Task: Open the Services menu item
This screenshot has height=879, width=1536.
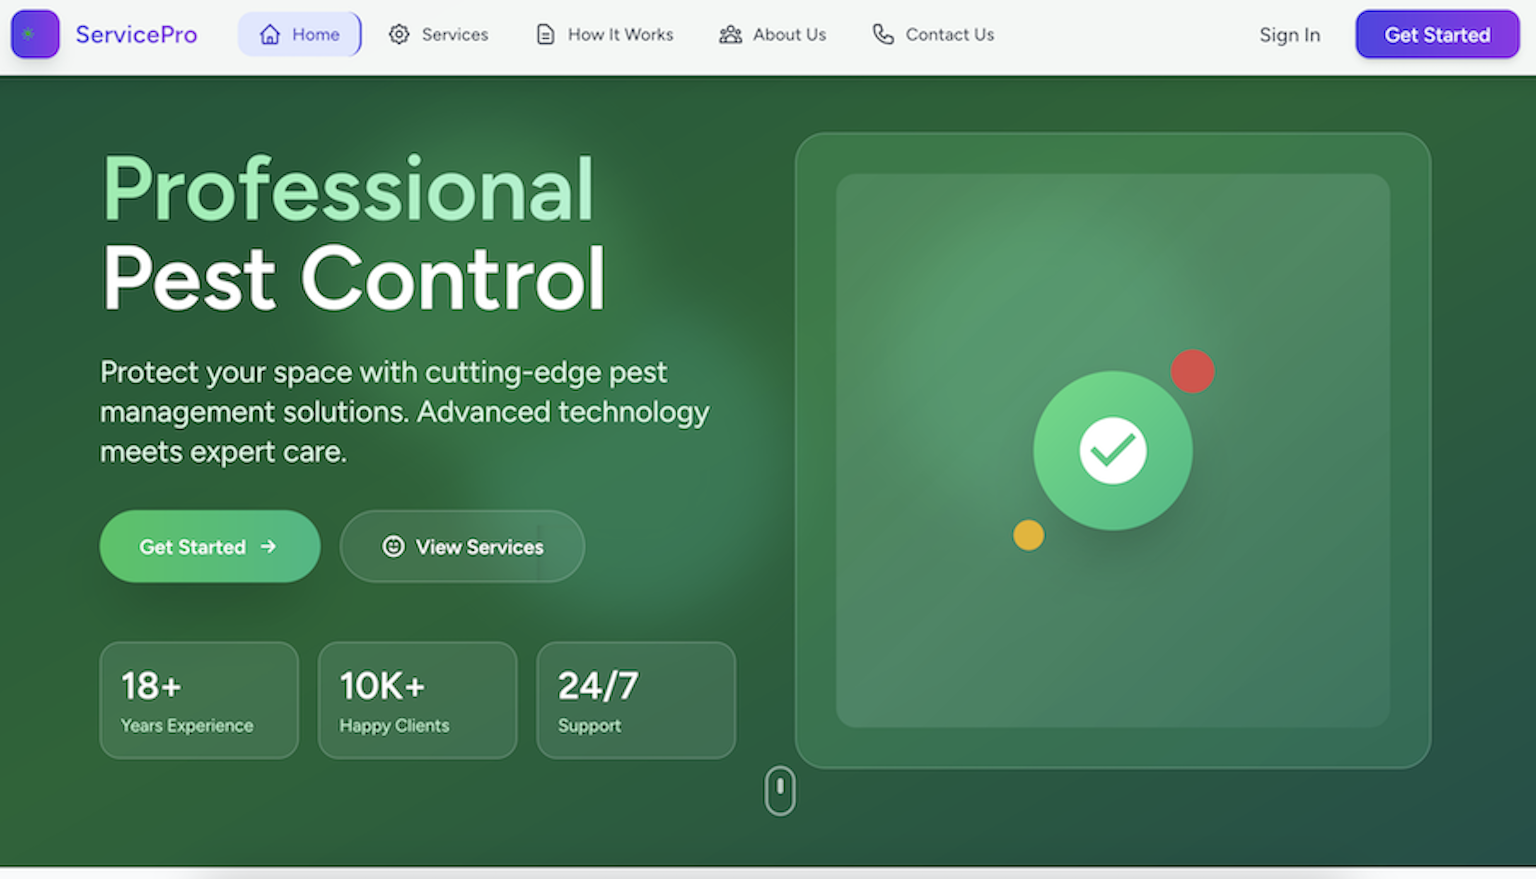Action: (454, 35)
